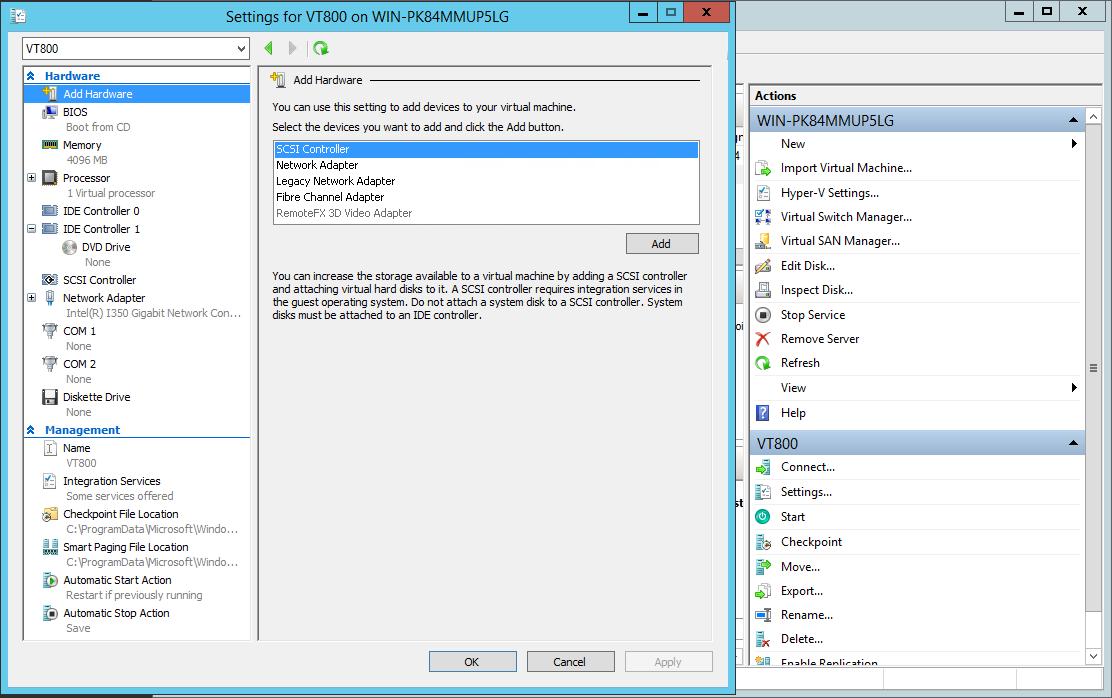Screen dimensions: 1112x698
Task: Select SCSI Controller in device list
Action: [486, 149]
